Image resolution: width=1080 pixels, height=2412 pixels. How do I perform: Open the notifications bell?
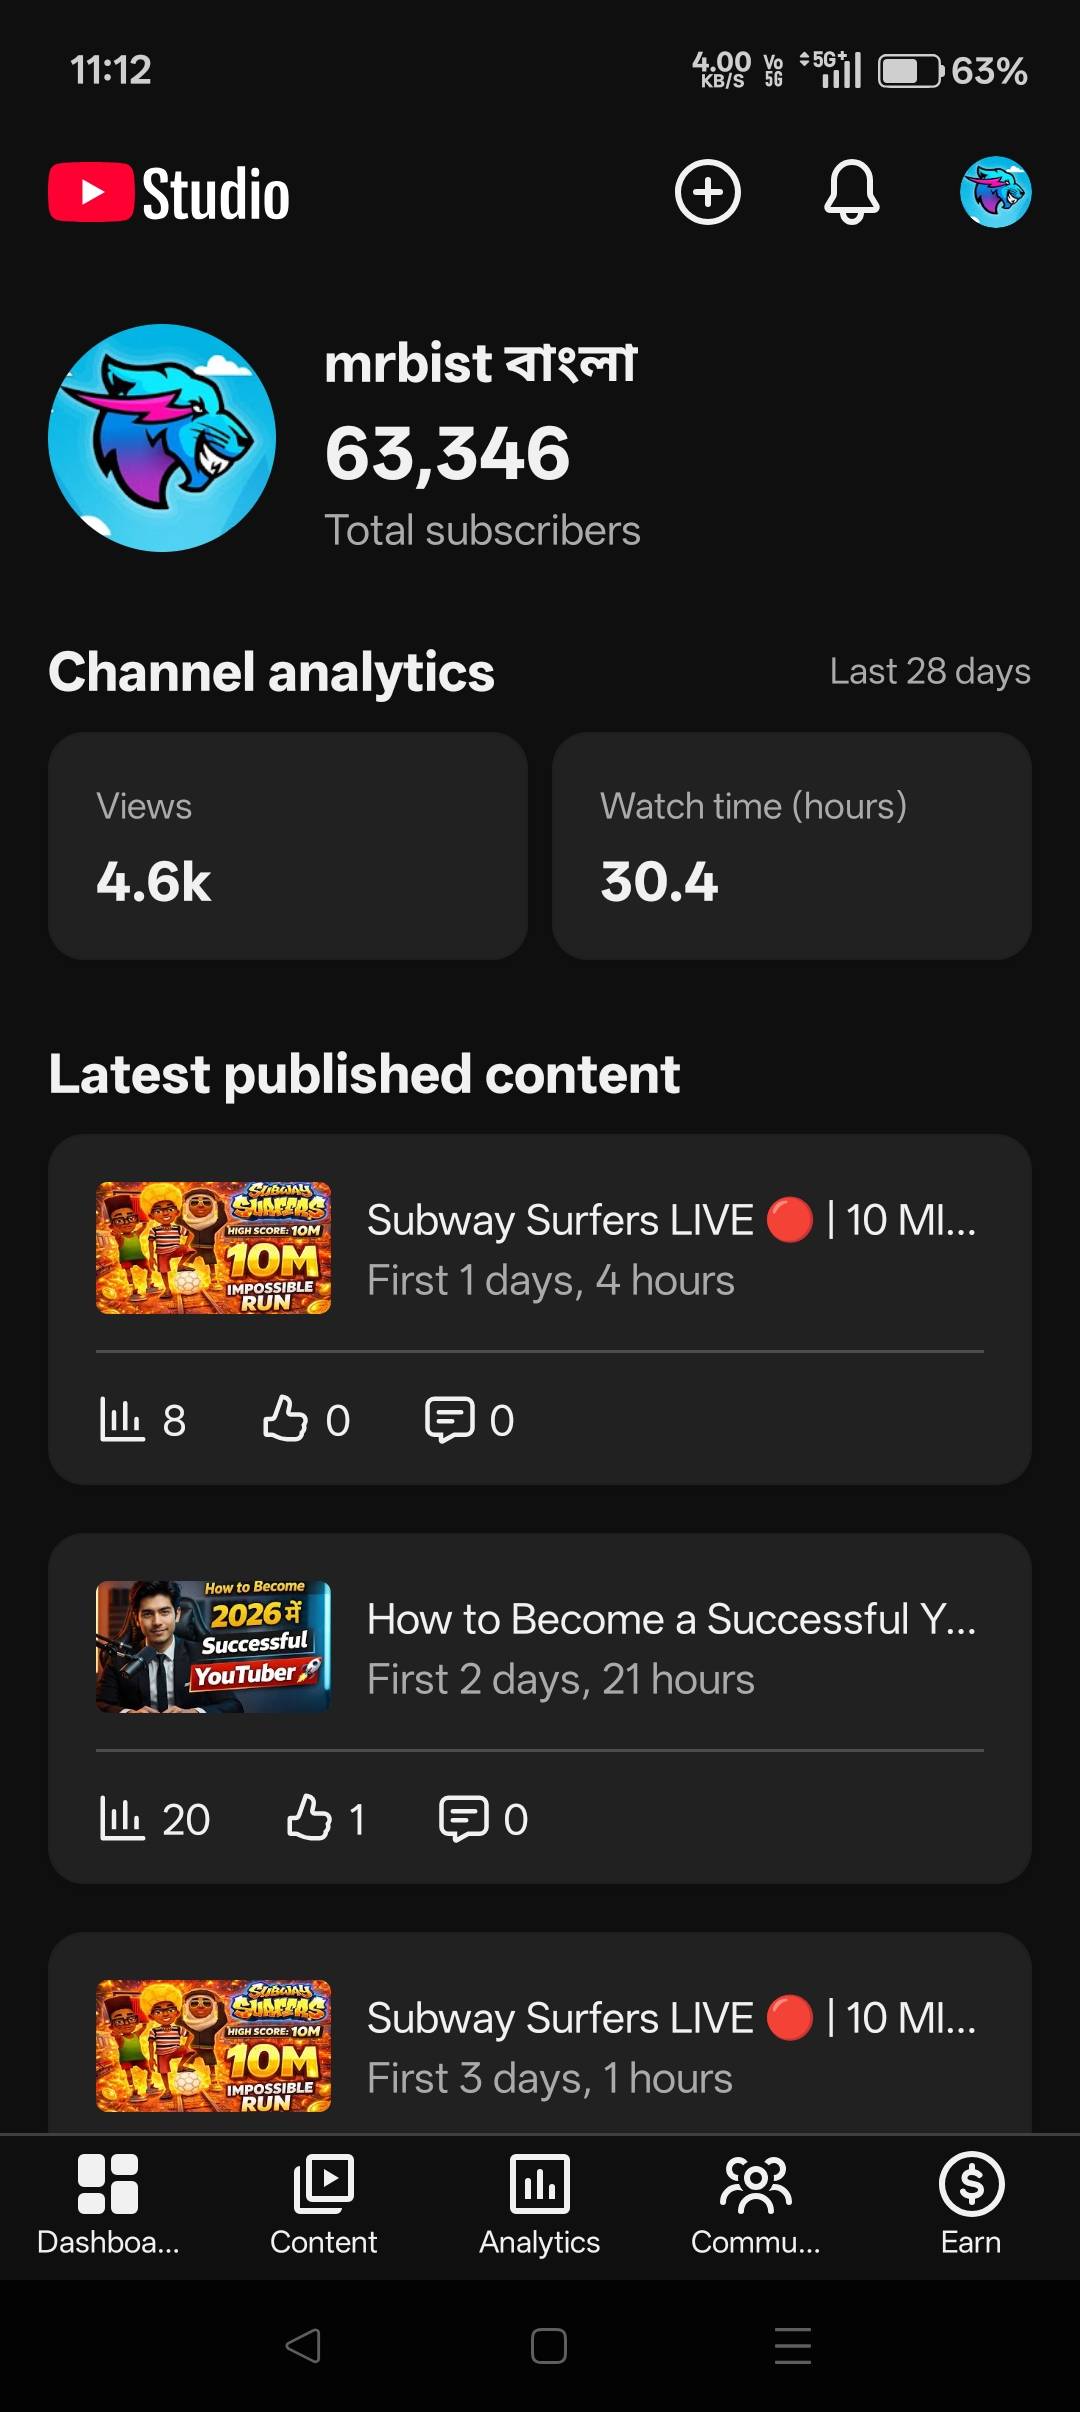pyautogui.click(x=851, y=192)
